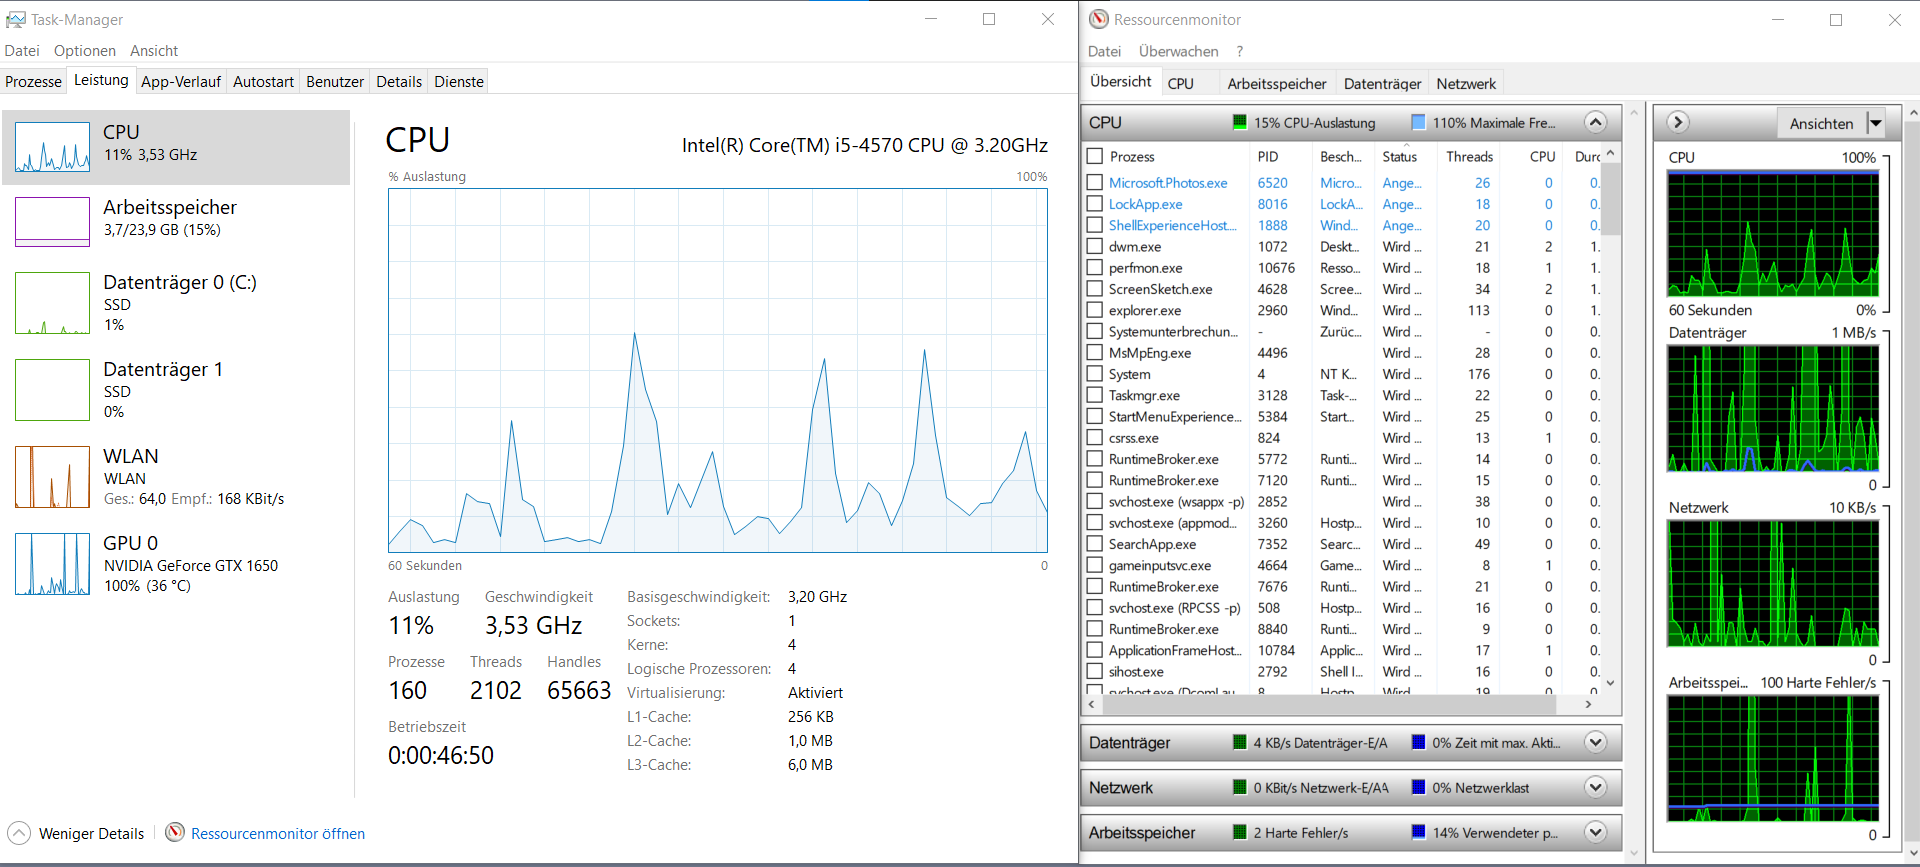
Task: Check the perfmon.exe process checkbox
Action: 1095,268
